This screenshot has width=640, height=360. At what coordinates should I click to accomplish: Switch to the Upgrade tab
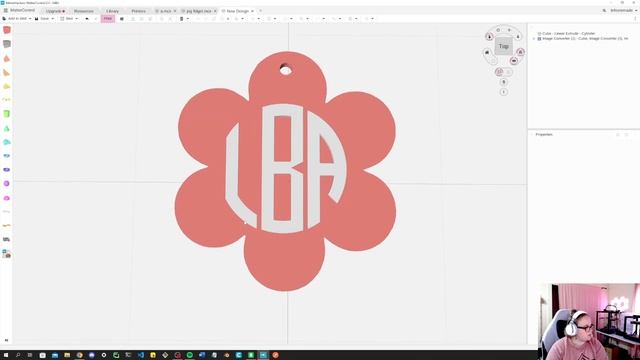[x=55, y=11]
